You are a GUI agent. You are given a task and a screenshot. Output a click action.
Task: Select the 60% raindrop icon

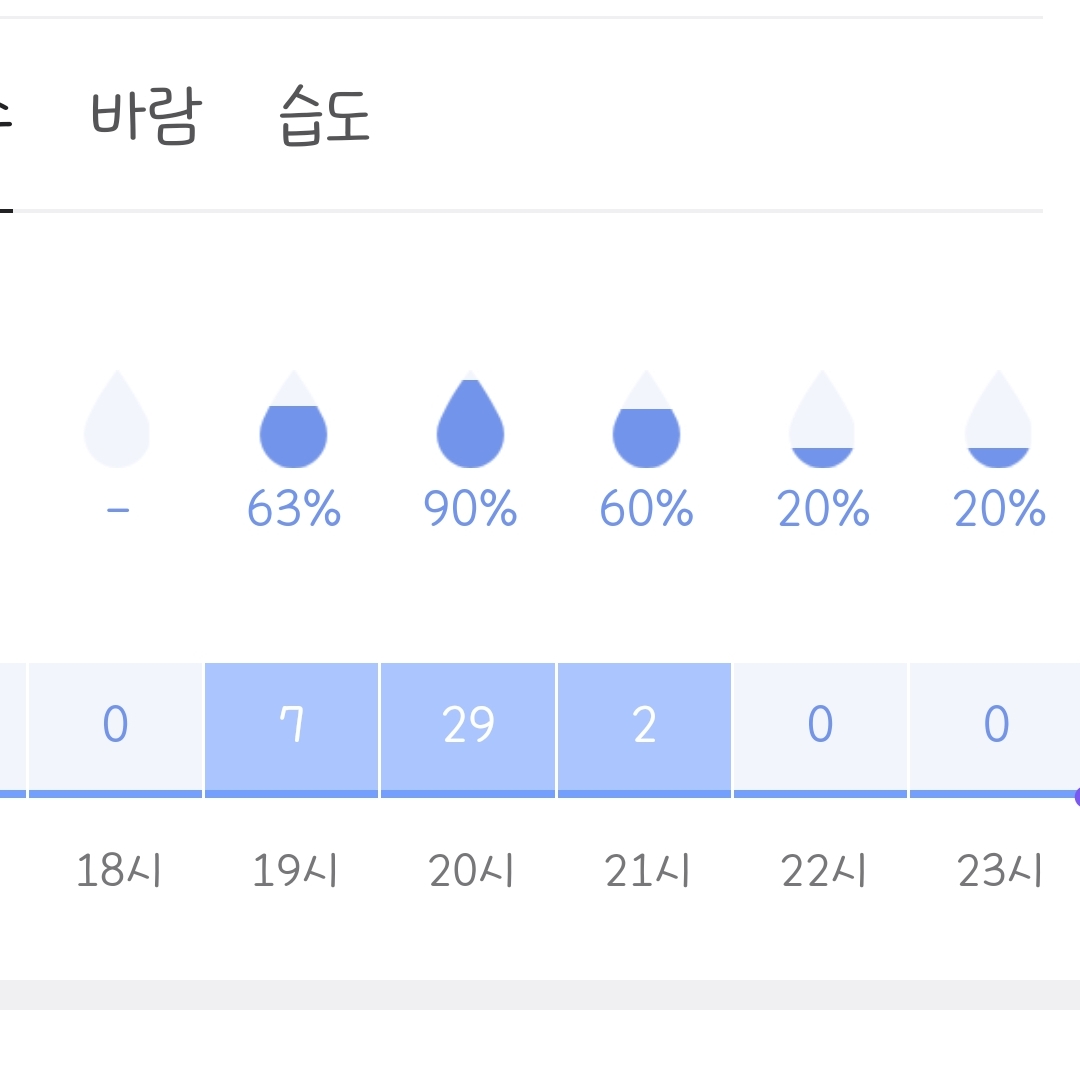(646, 419)
